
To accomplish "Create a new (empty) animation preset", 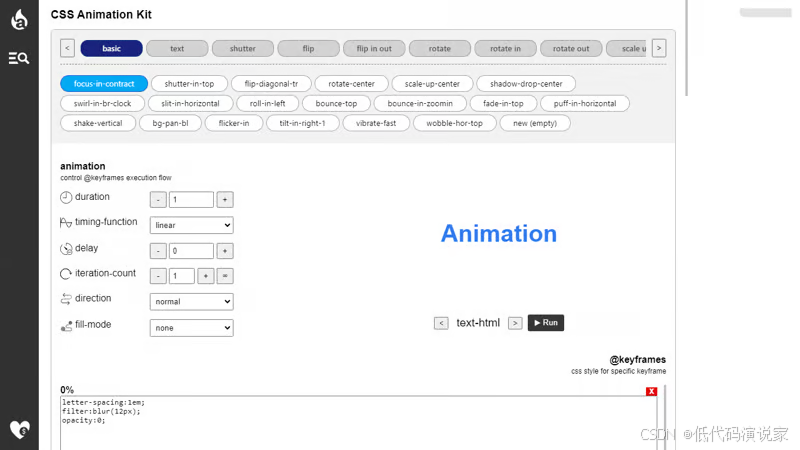I will tap(535, 123).
